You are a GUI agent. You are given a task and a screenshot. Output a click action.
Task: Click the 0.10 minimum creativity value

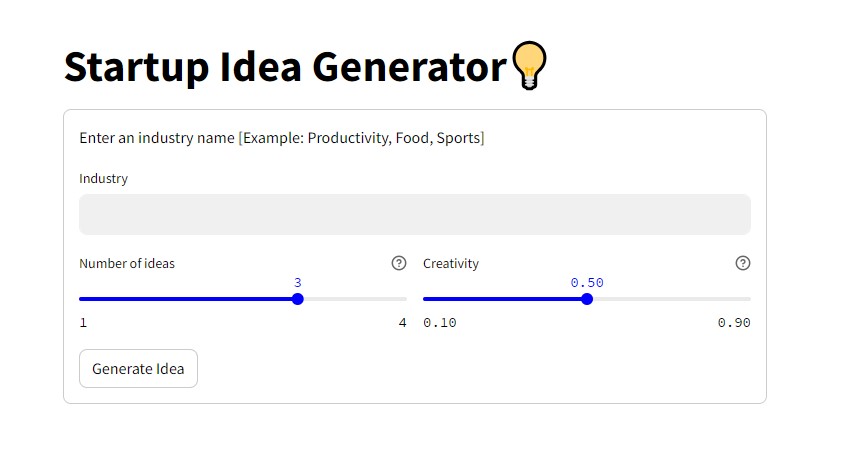[439, 322]
